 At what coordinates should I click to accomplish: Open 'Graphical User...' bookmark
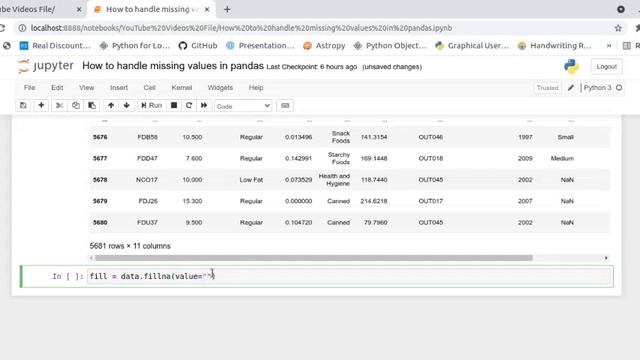[x=472, y=46]
